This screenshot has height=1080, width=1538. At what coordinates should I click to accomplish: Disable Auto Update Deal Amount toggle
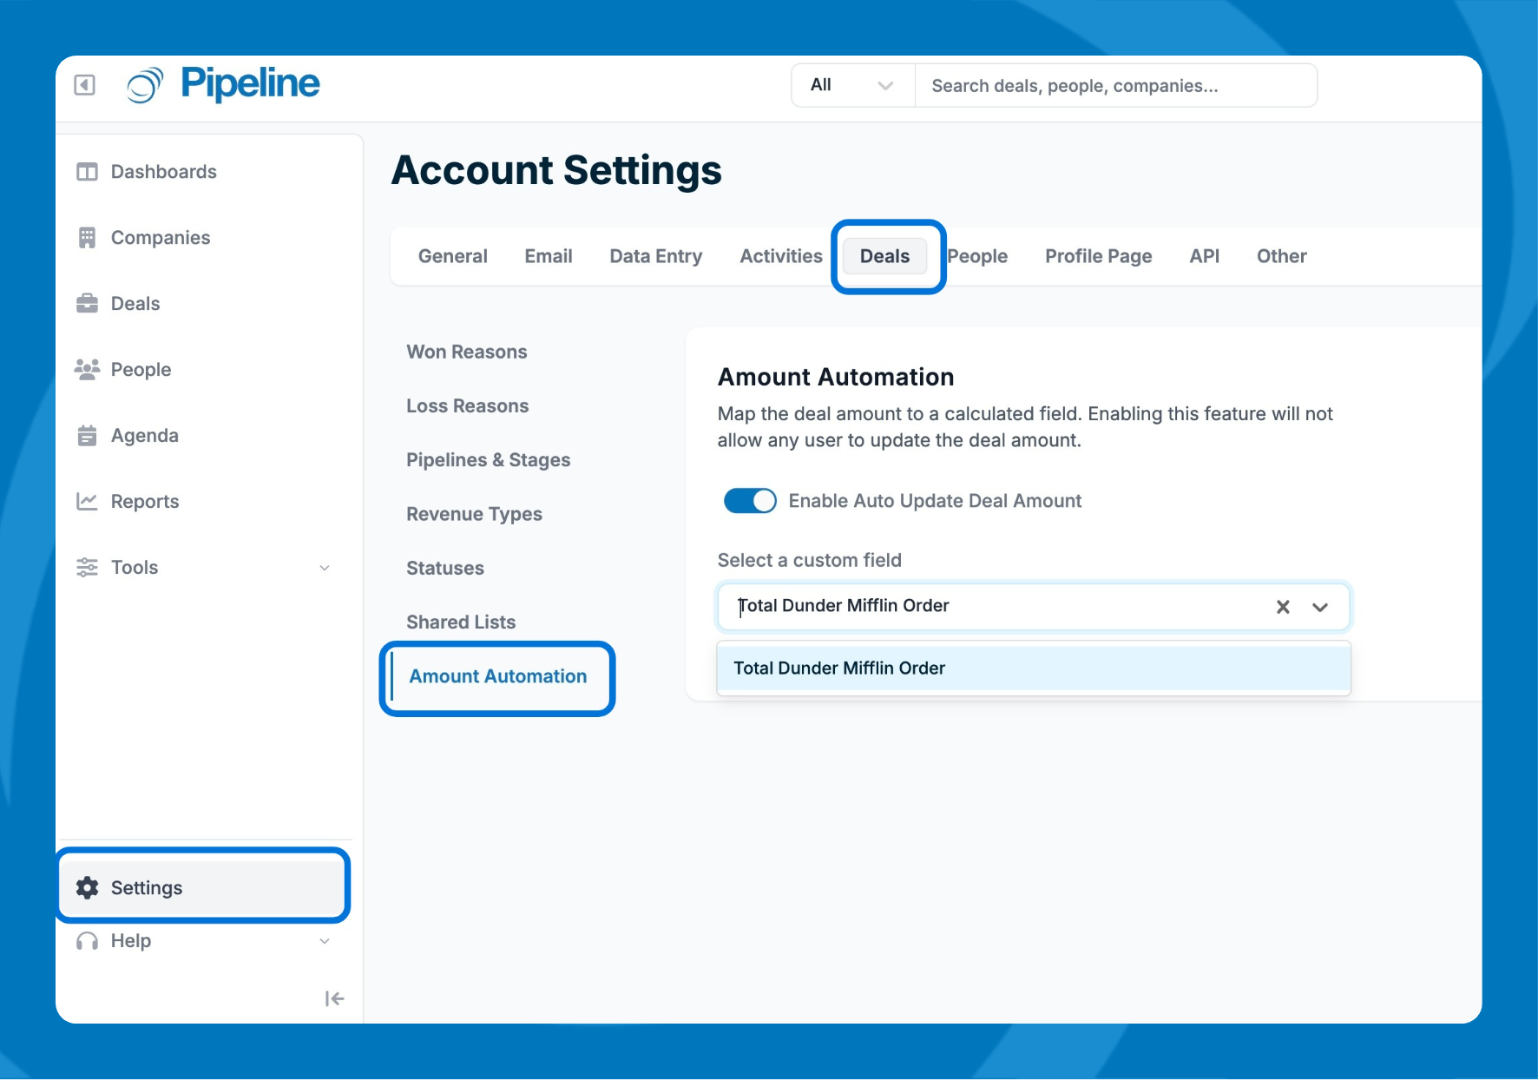[x=749, y=501]
